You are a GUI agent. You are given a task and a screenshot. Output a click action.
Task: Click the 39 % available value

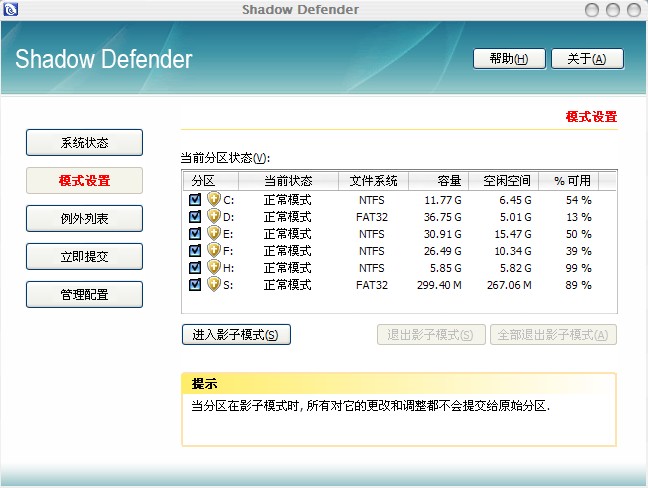[579, 251]
